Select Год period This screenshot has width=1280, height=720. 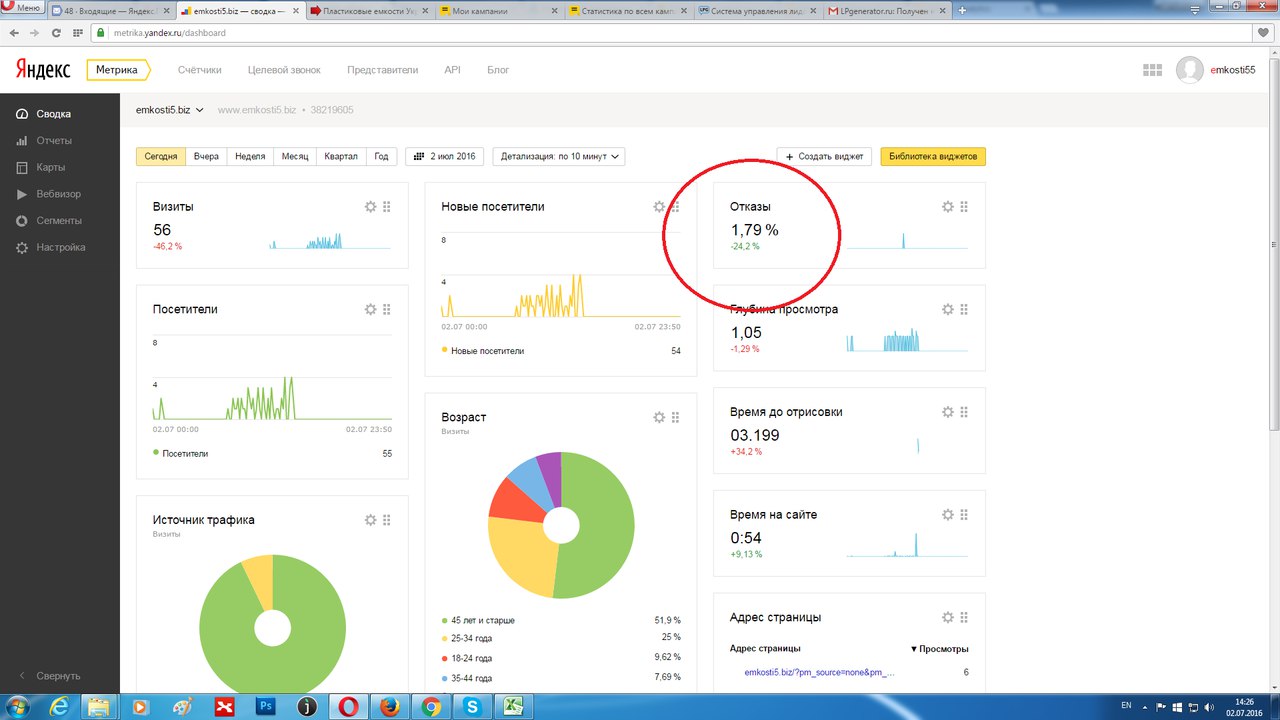(381, 157)
